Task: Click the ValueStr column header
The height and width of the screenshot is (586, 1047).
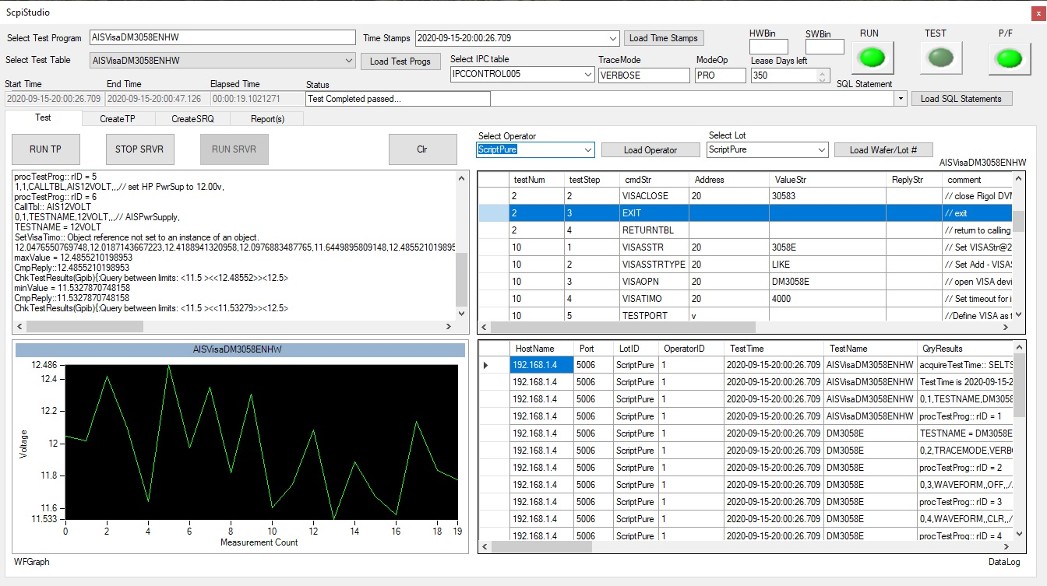Action: (x=827, y=180)
